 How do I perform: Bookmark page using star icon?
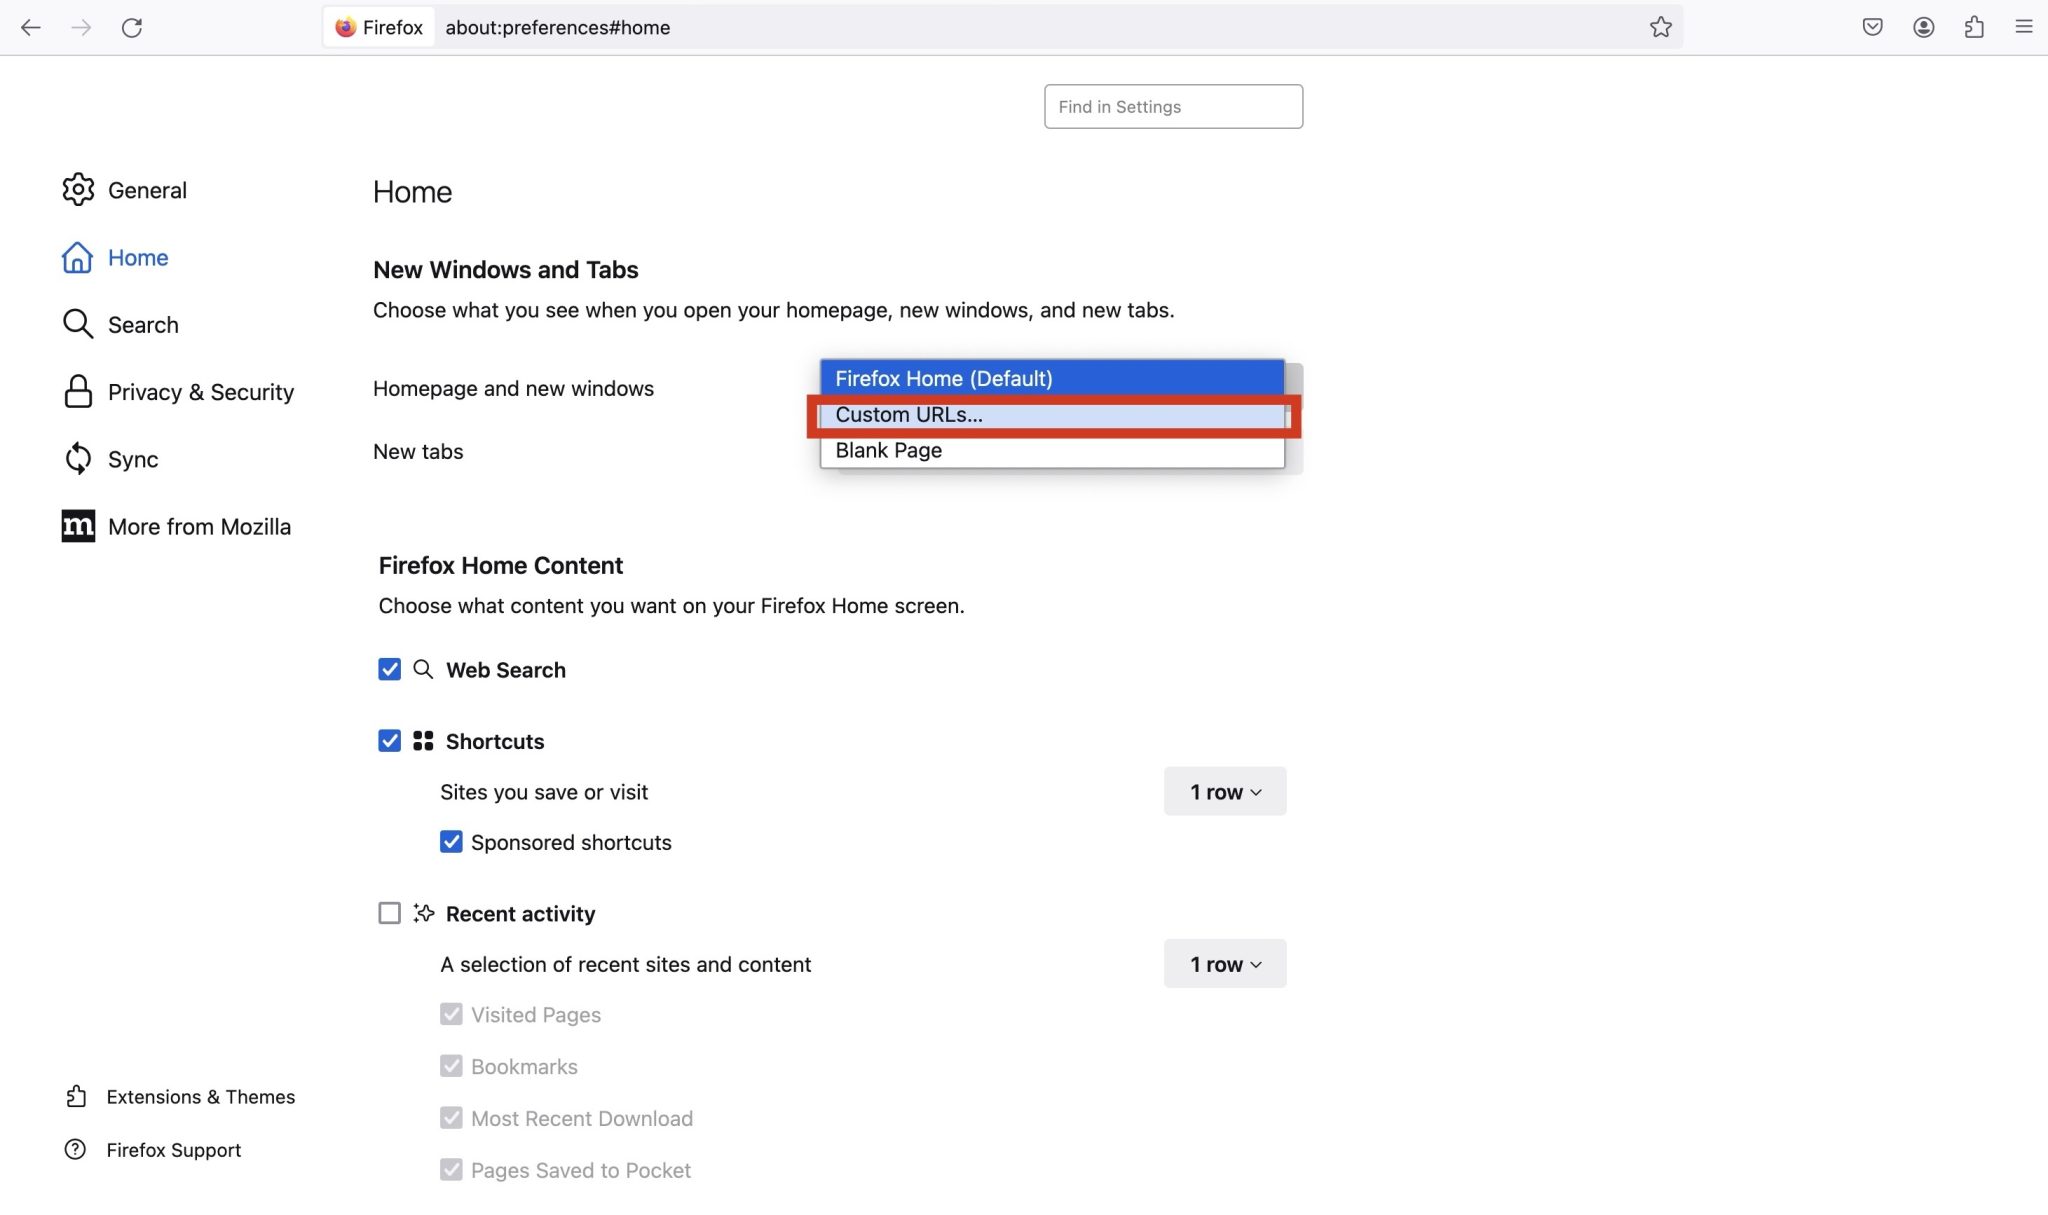pos(1660,27)
